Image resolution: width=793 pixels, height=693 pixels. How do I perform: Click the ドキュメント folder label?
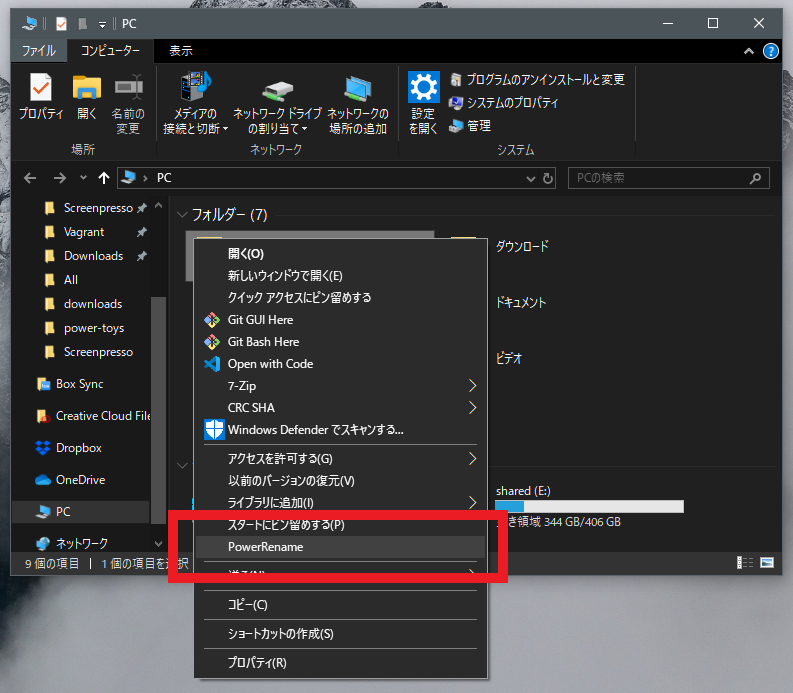pyautogui.click(x=521, y=302)
